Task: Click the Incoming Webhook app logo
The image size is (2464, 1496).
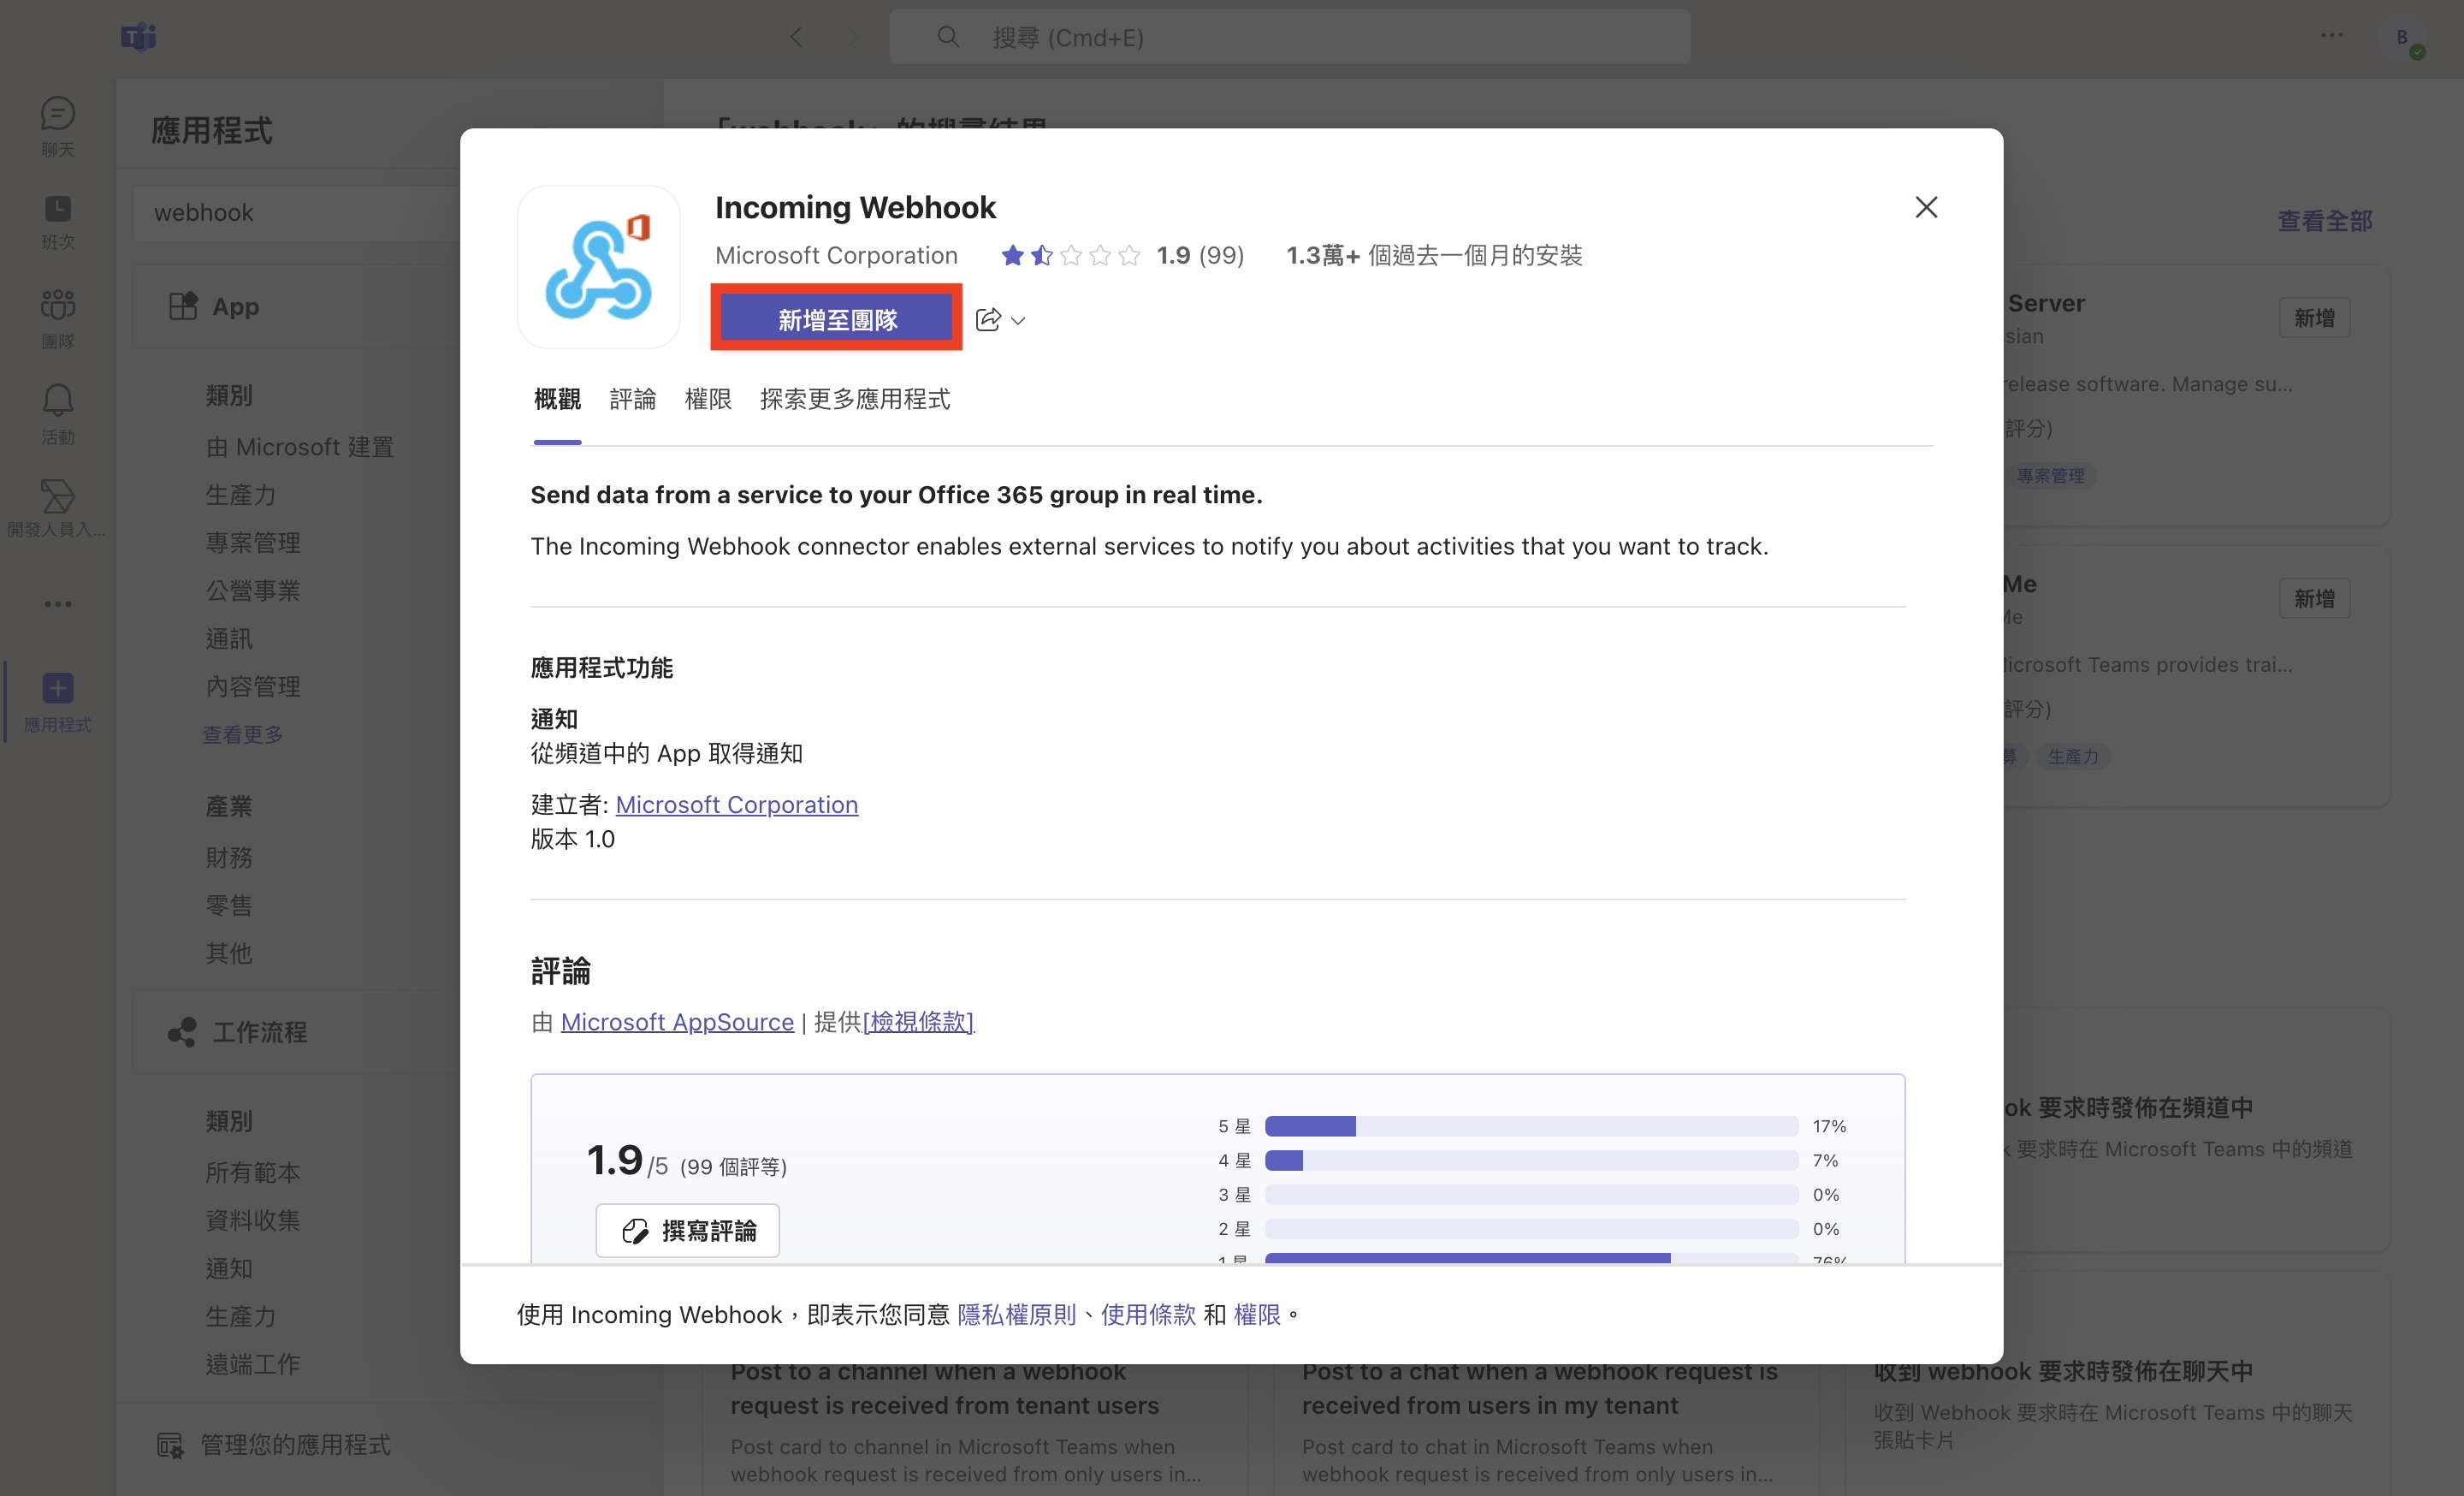Action: pos(598,266)
